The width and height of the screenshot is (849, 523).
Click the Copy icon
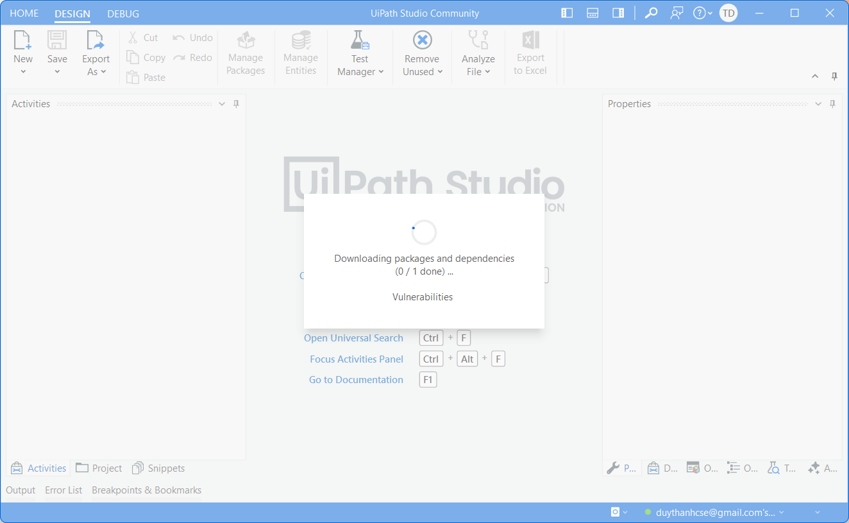click(x=133, y=57)
